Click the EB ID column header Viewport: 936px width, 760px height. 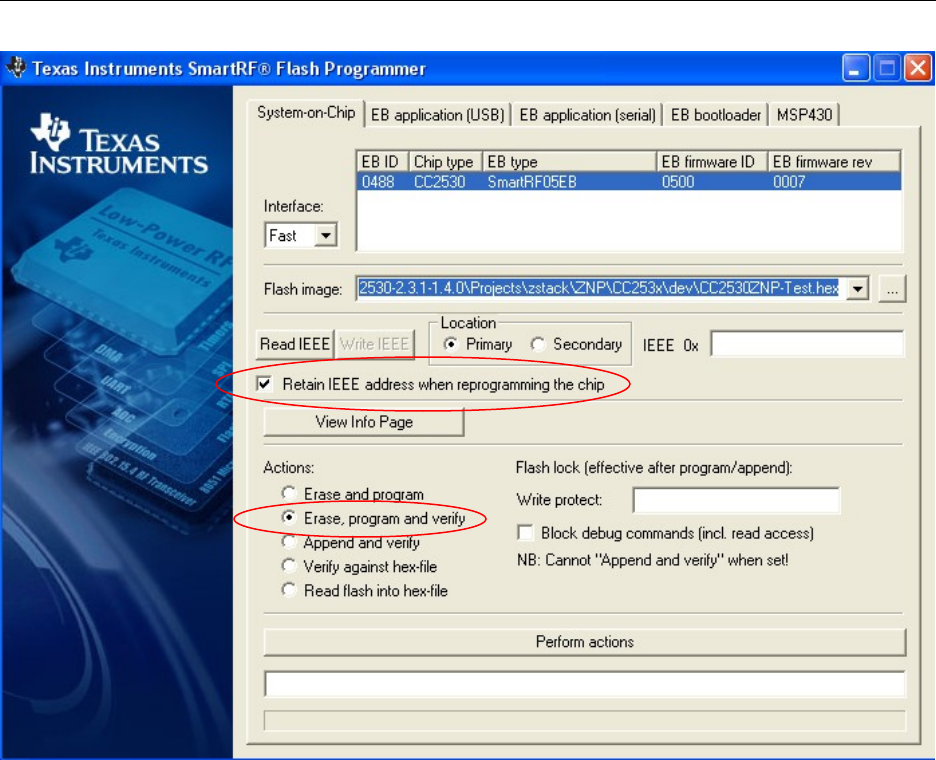(x=382, y=162)
